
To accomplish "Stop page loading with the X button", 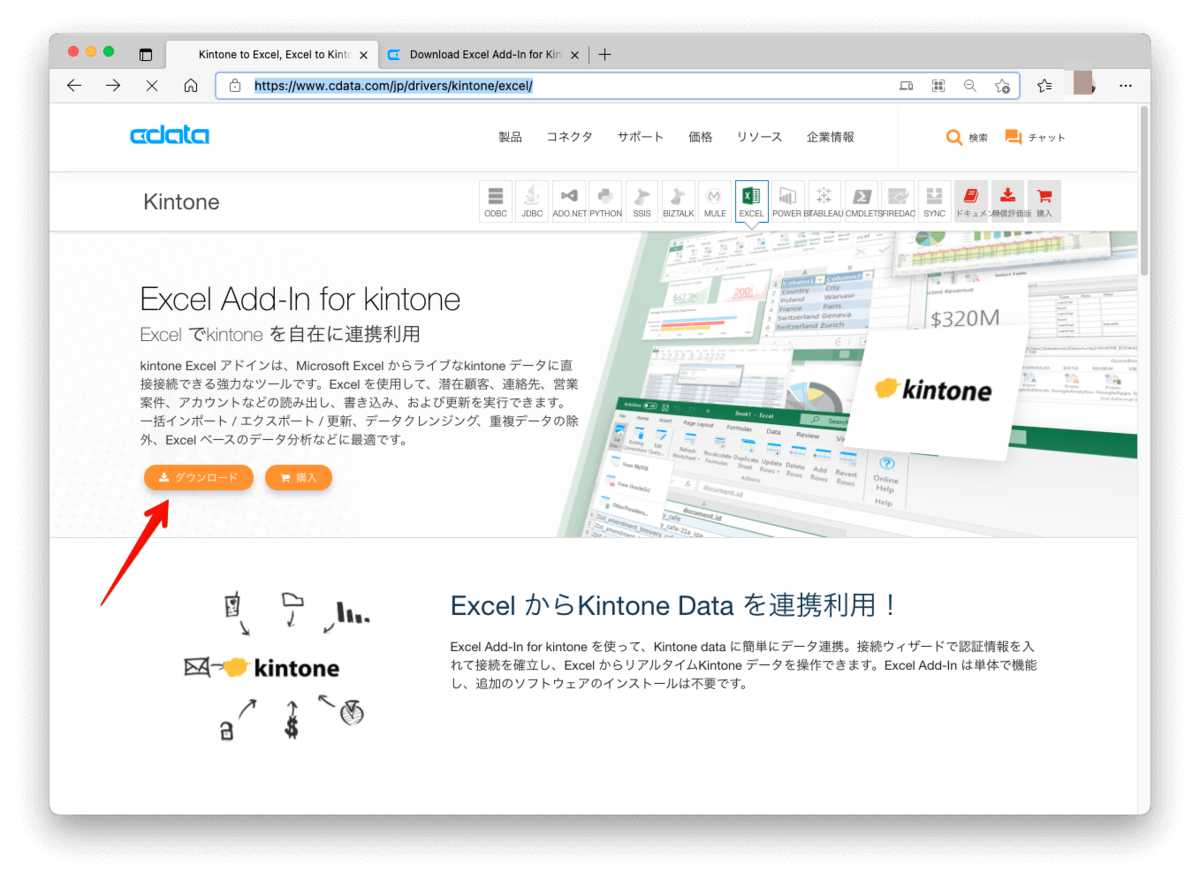I will pyautogui.click(x=152, y=86).
